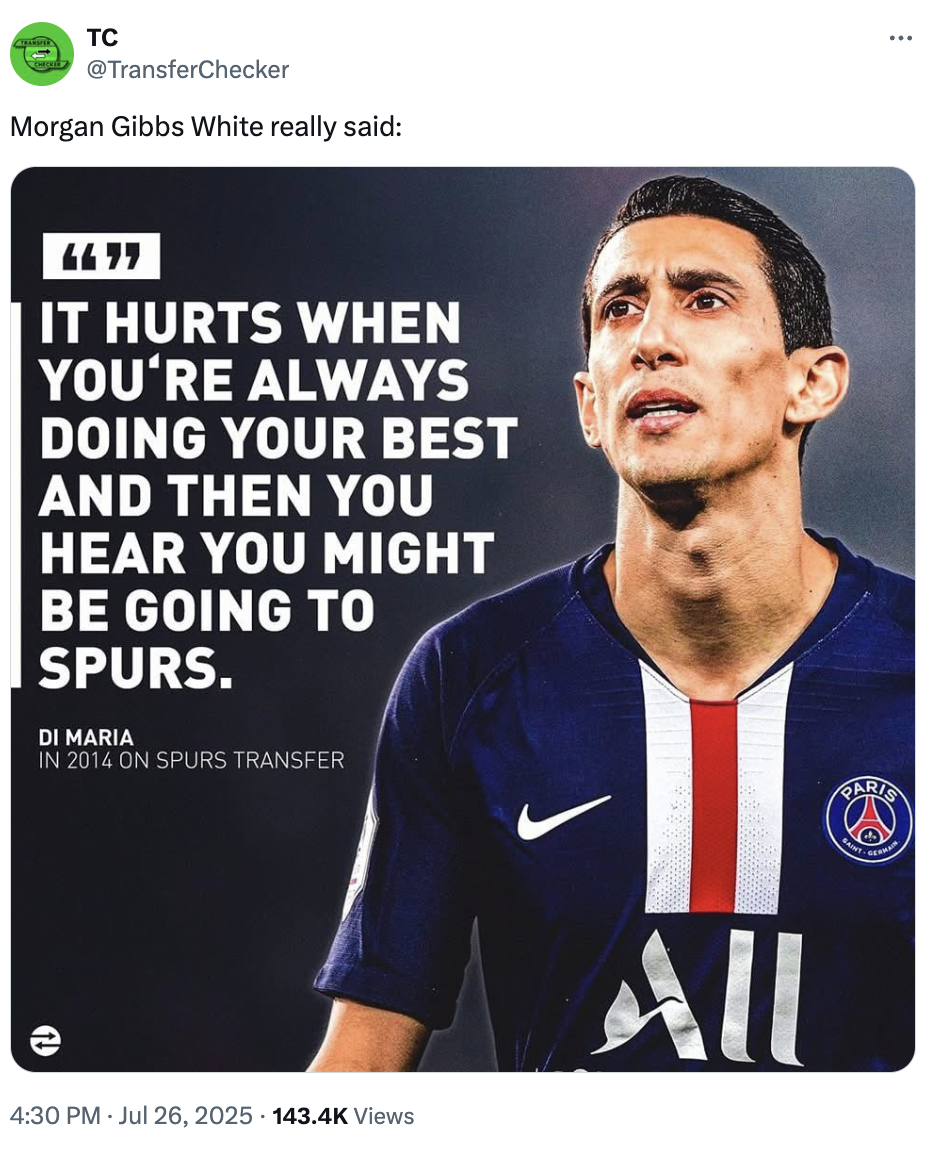This screenshot has height=1152, width=940.
Task: Click the DI MARIA name caption
Action: coord(86,738)
